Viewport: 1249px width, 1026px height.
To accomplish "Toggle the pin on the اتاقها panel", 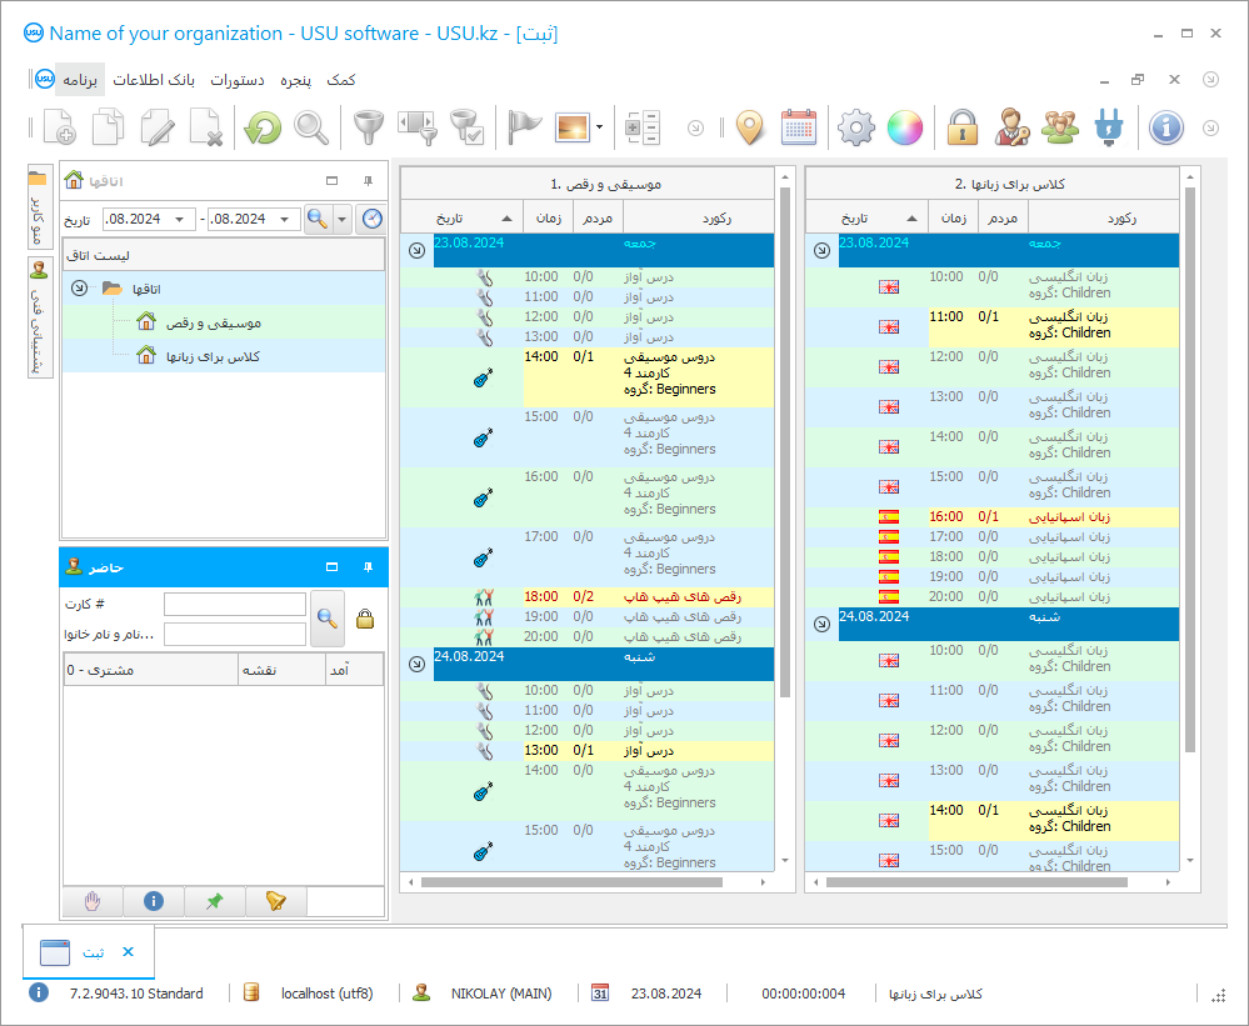I will (368, 181).
